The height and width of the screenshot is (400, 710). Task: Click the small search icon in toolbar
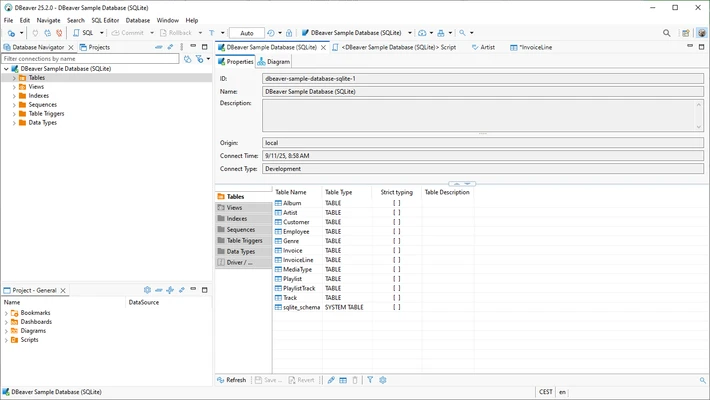click(x=462, y=33)
